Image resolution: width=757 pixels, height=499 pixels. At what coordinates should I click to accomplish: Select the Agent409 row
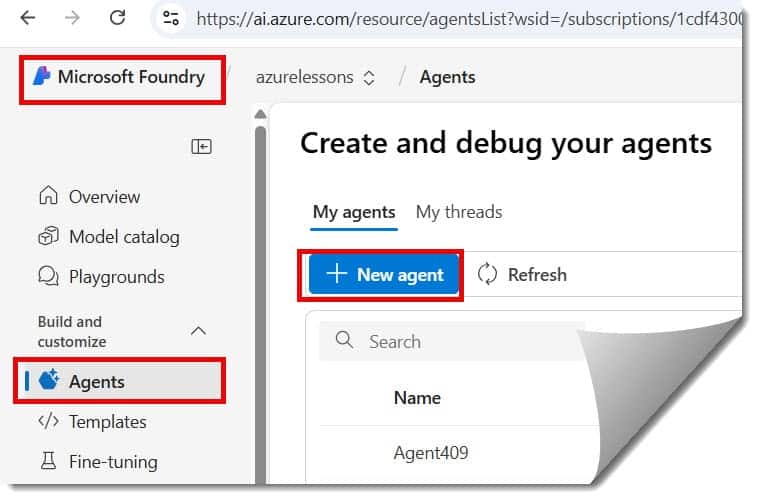(x=431, y=453)
